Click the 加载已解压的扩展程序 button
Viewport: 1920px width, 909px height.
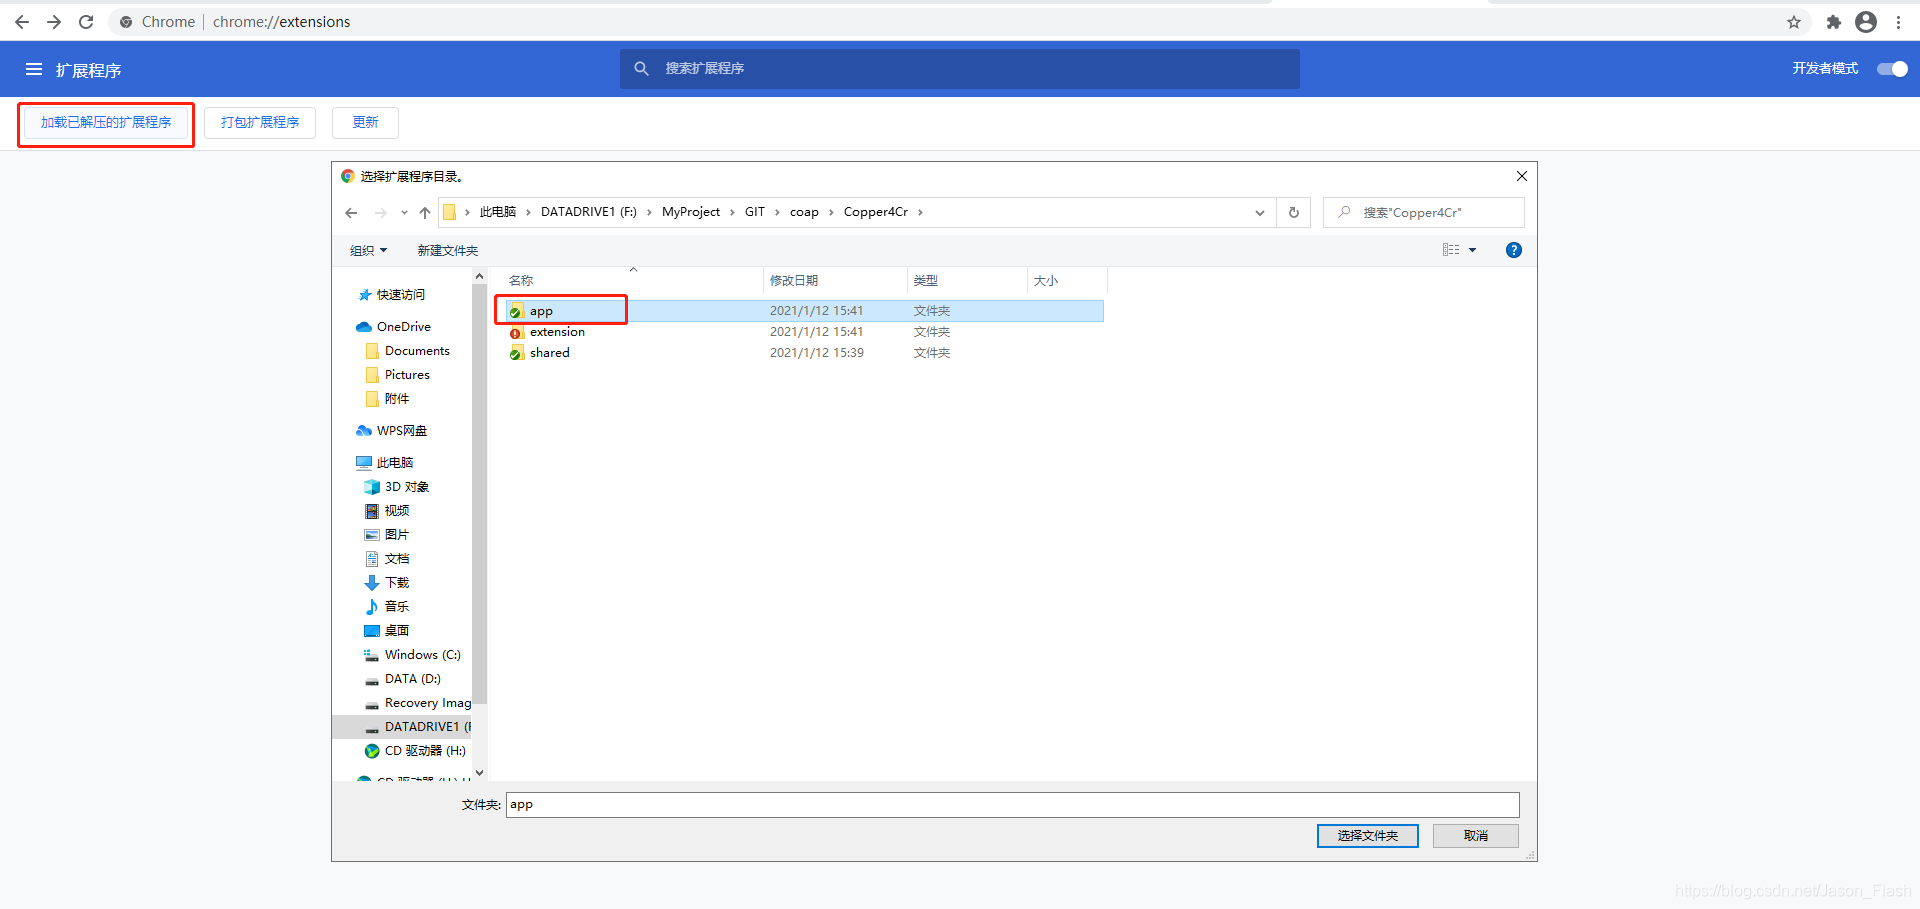coord(106,122)
